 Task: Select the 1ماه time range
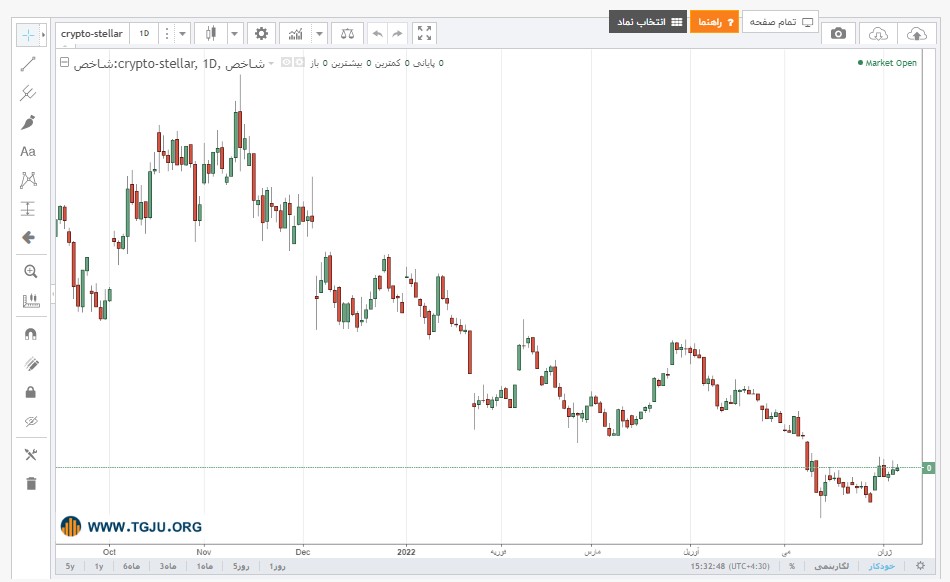205,566
